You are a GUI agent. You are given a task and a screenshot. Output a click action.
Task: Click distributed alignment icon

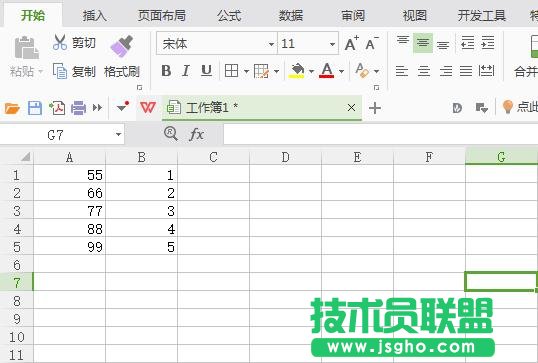486,71
